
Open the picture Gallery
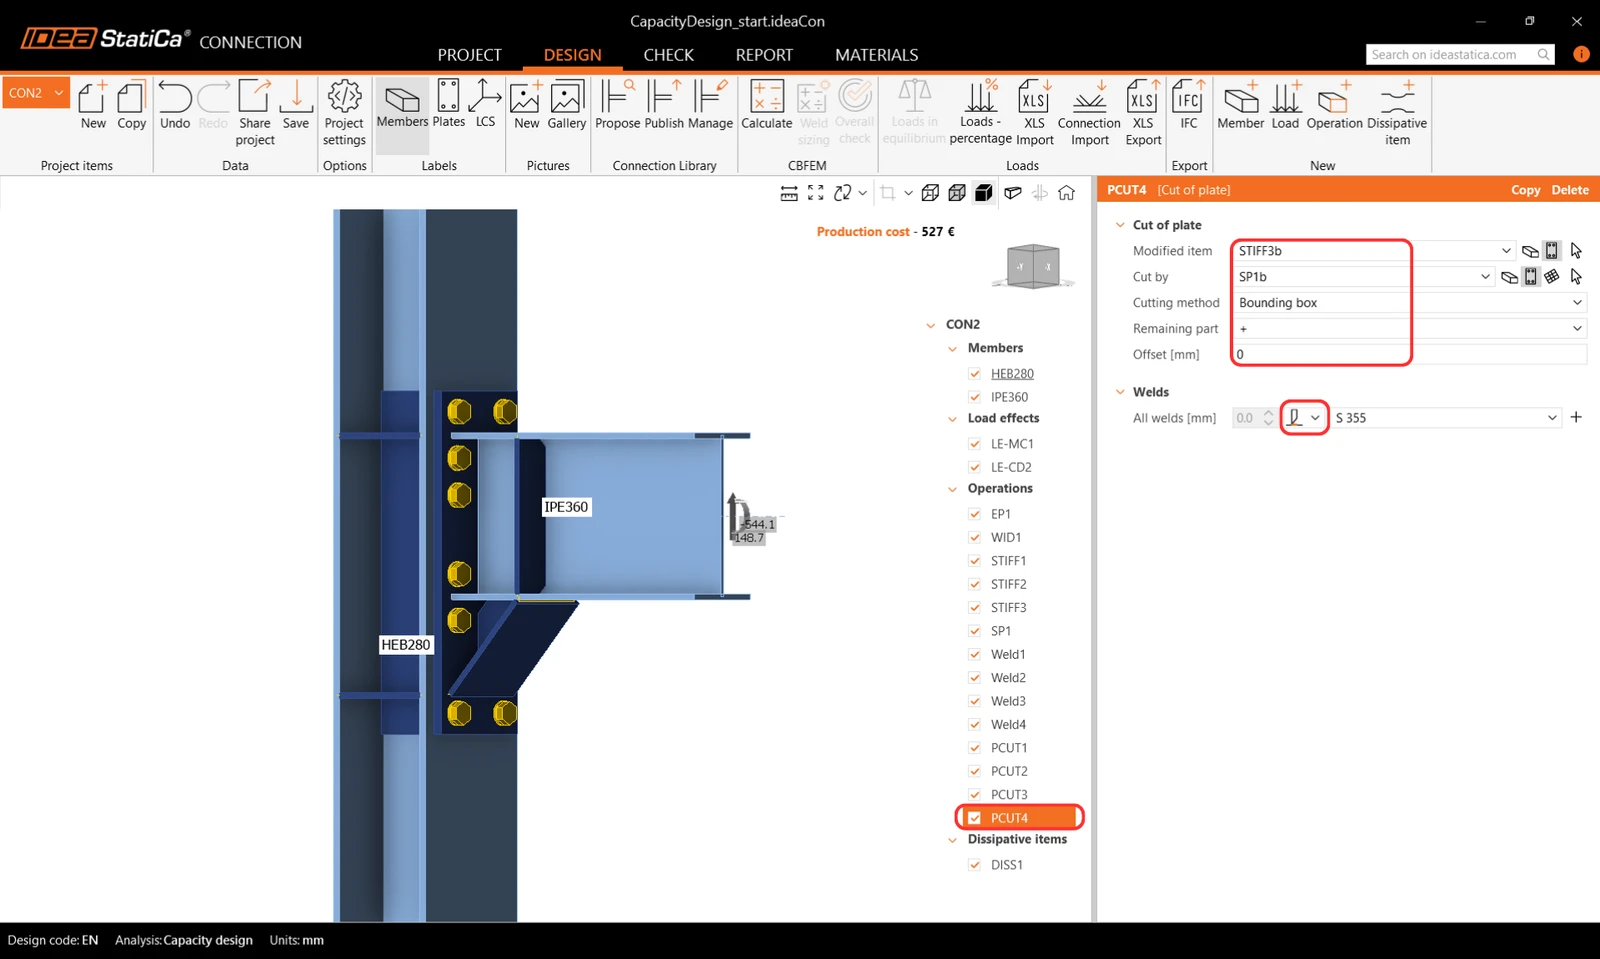coord(566,105)
